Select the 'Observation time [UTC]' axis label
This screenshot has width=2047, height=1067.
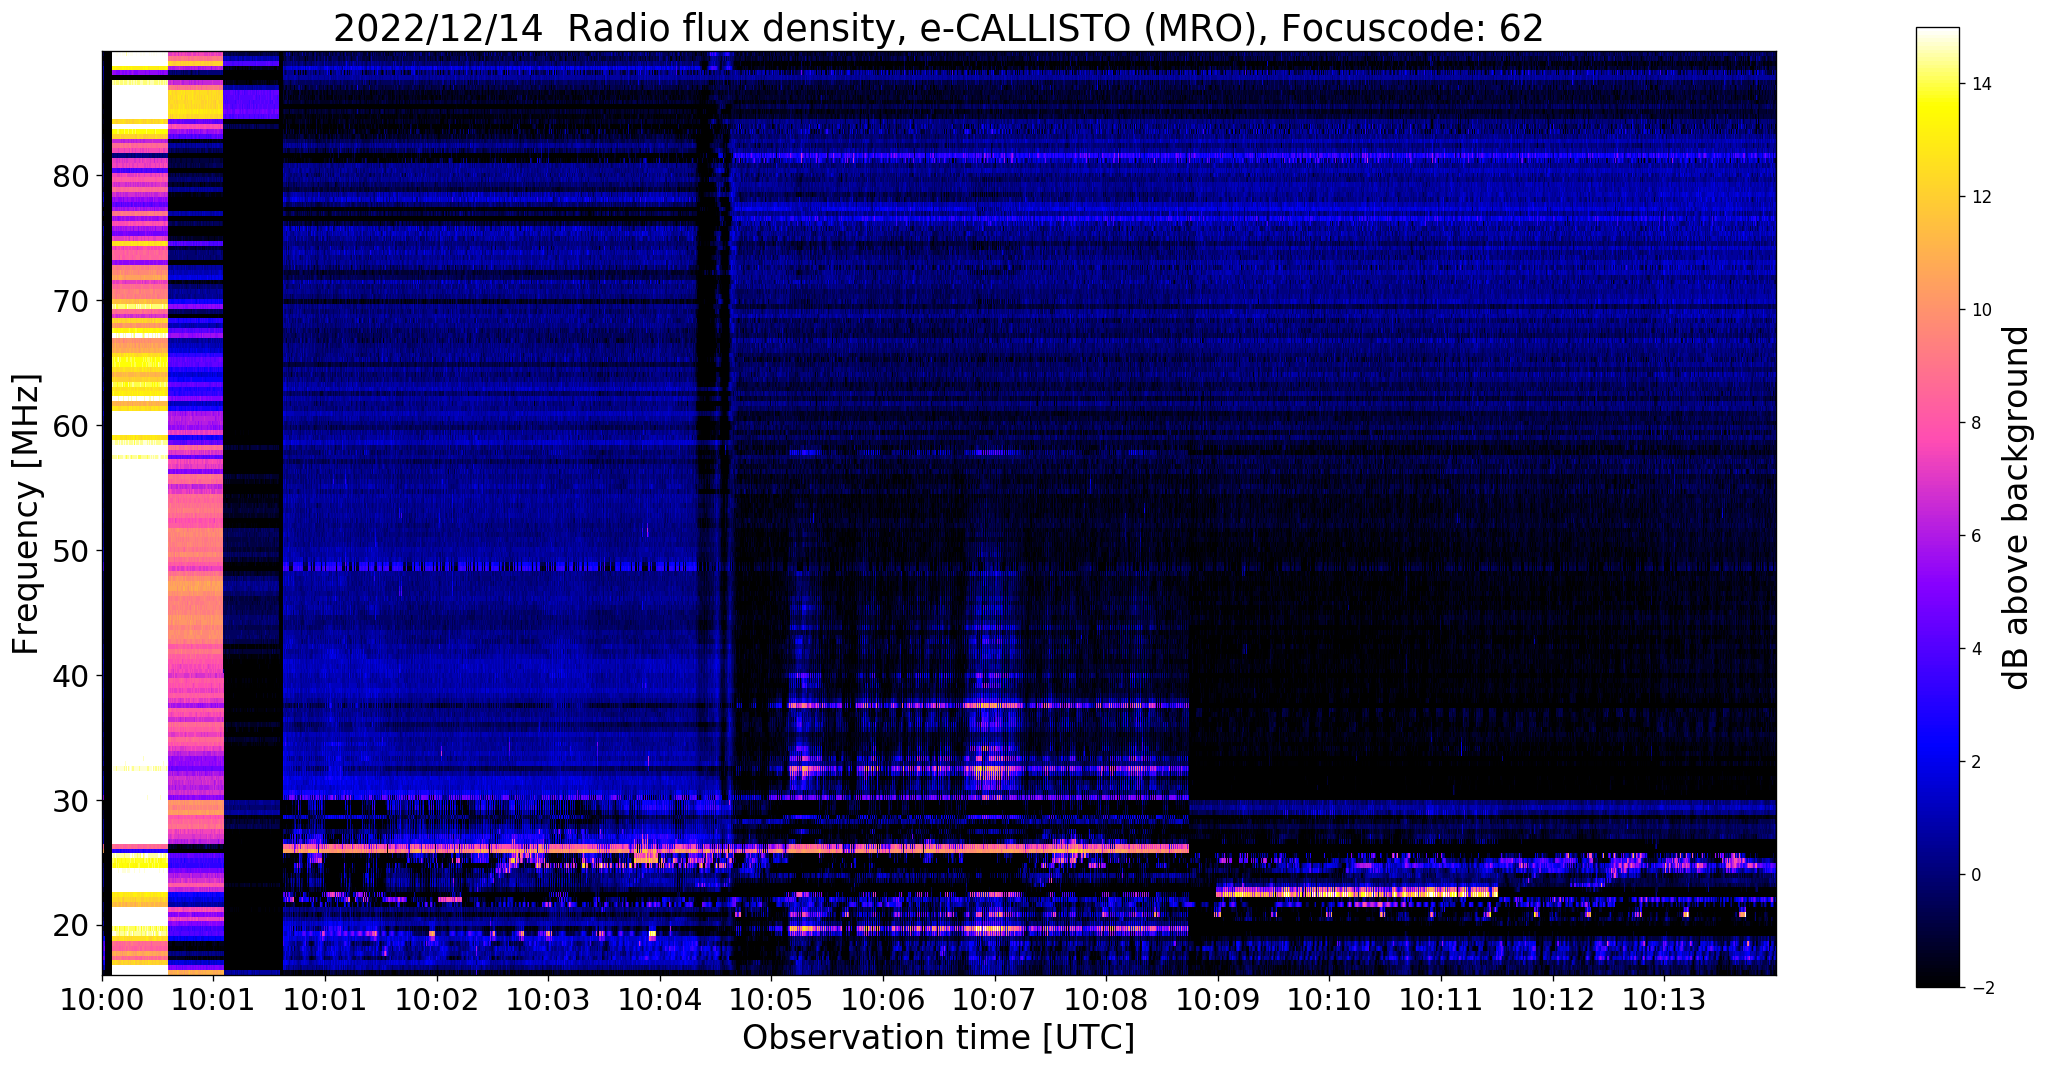point(938,1038)
